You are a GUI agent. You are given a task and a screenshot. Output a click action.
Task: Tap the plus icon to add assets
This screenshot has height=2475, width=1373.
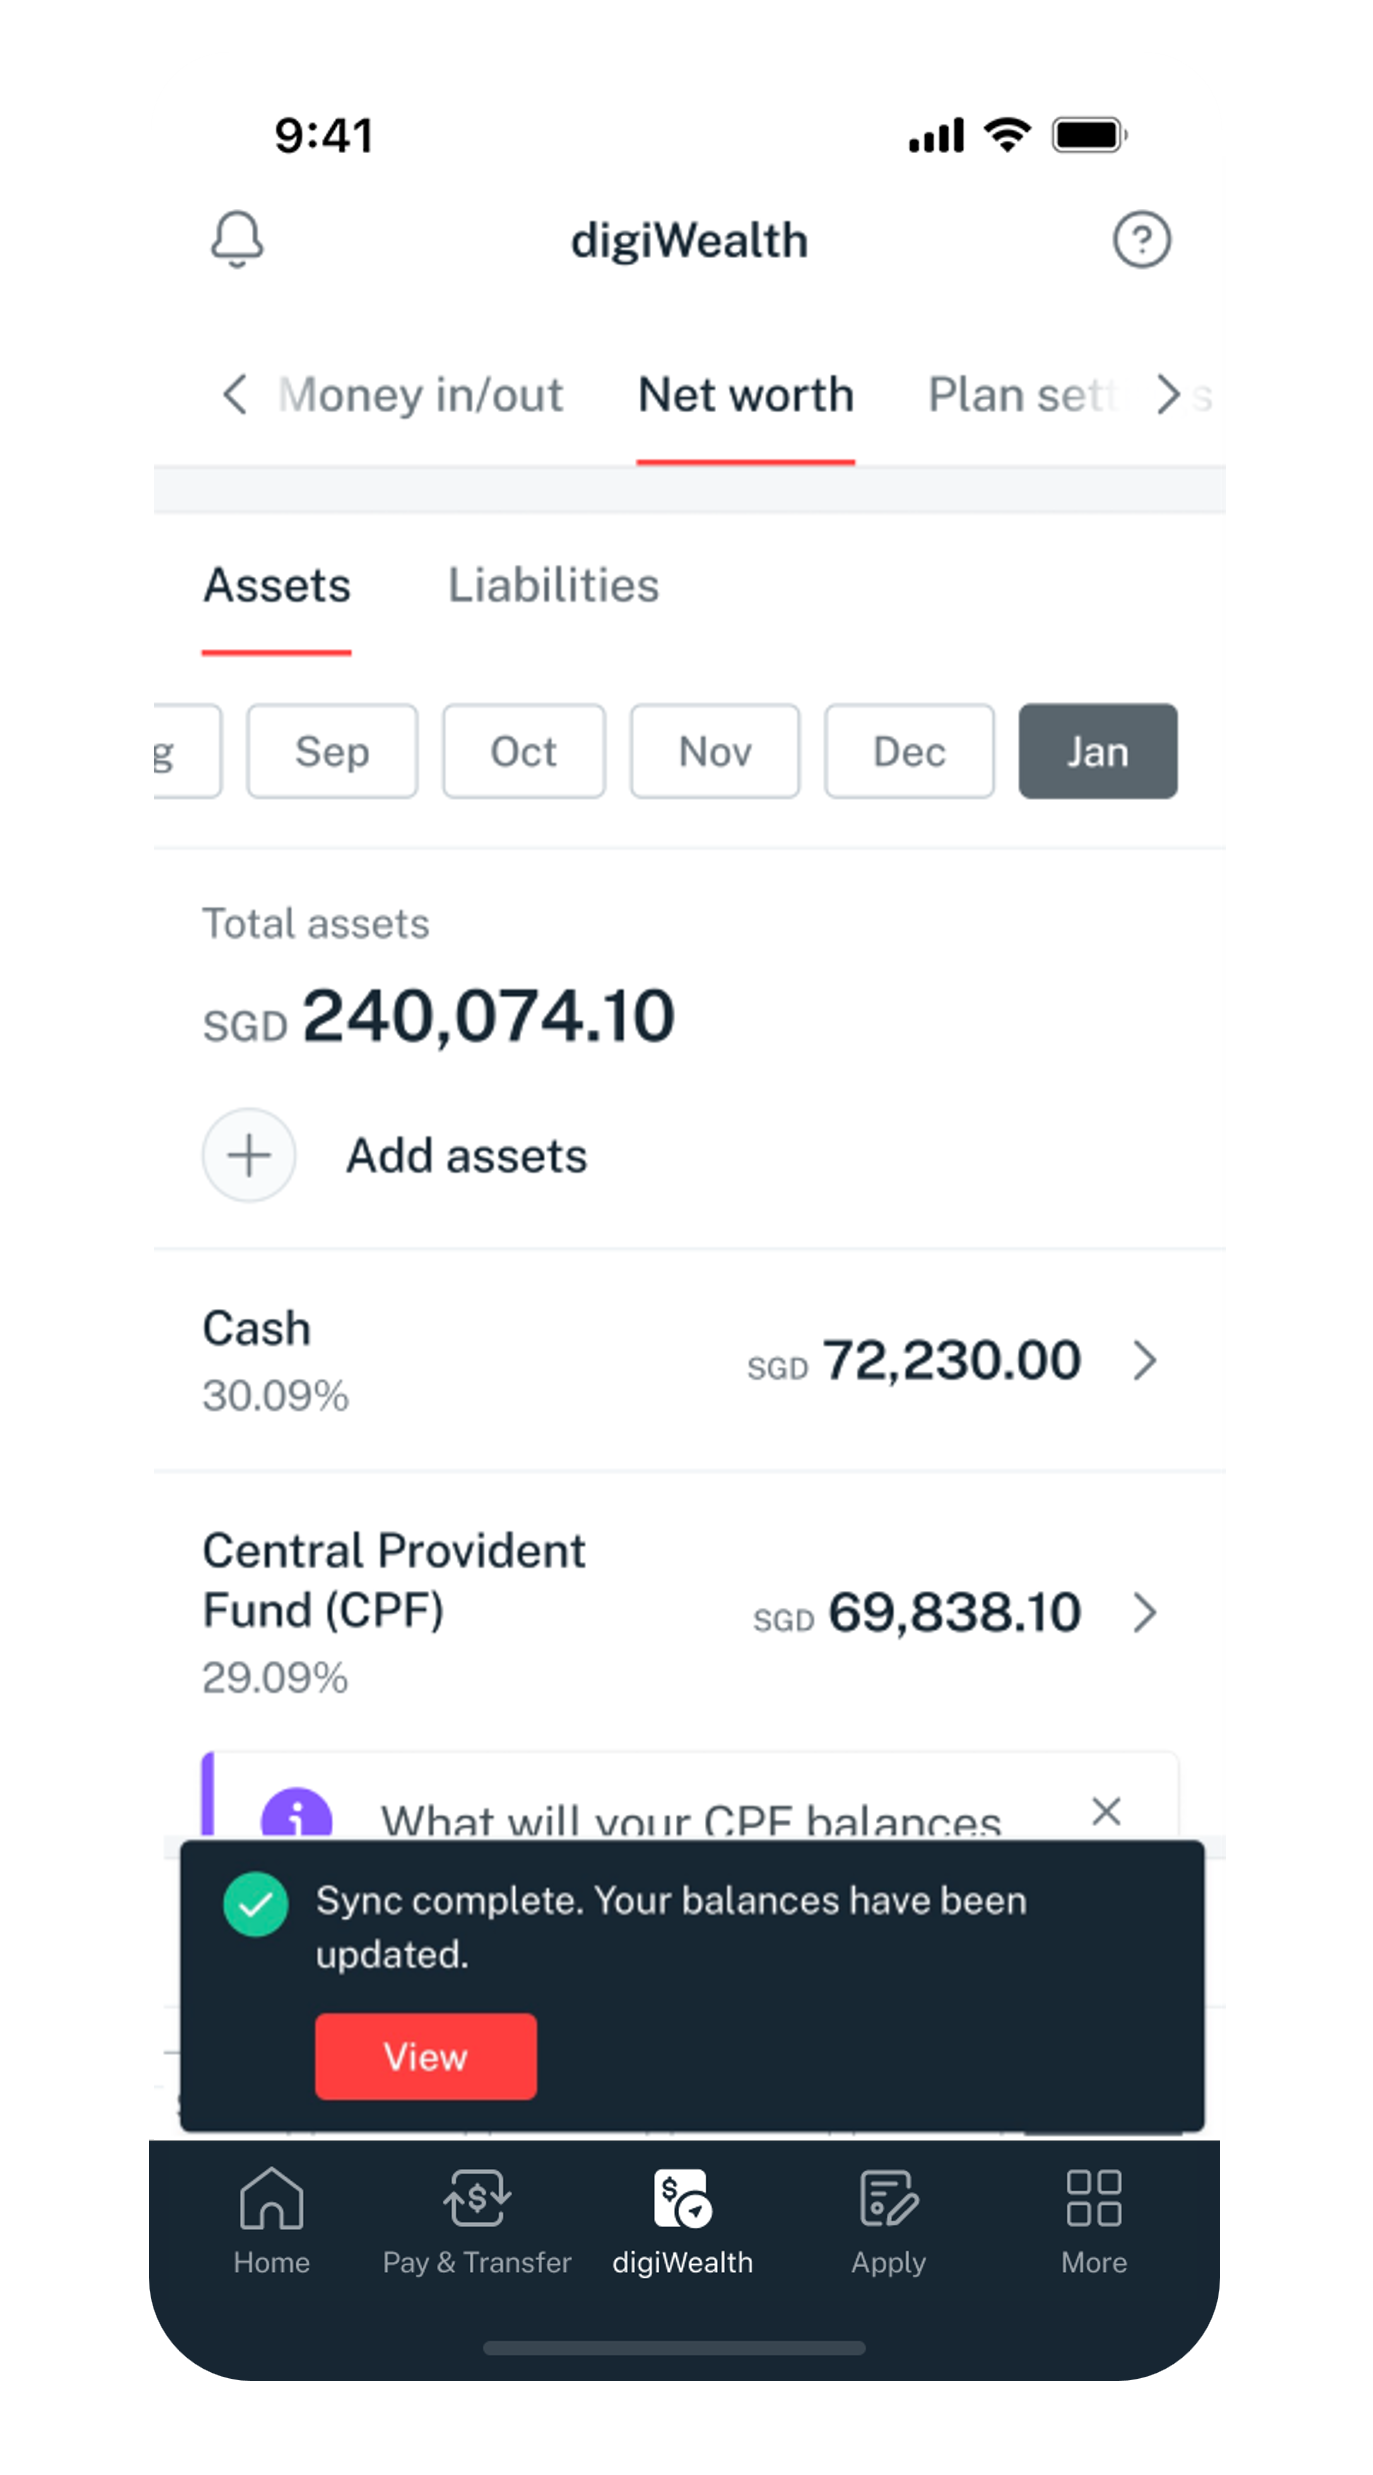[x=249, y=1155]
